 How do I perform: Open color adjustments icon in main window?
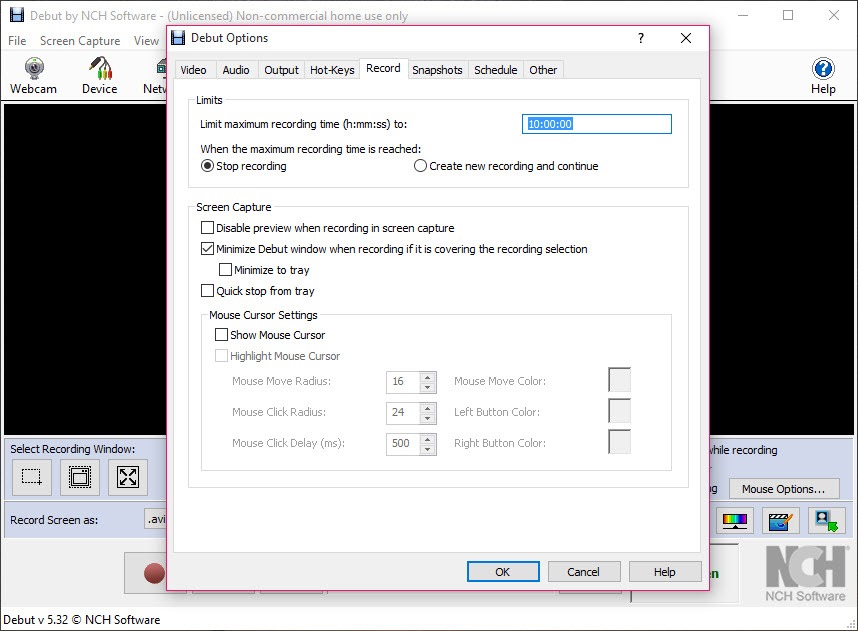coord(734,520)
